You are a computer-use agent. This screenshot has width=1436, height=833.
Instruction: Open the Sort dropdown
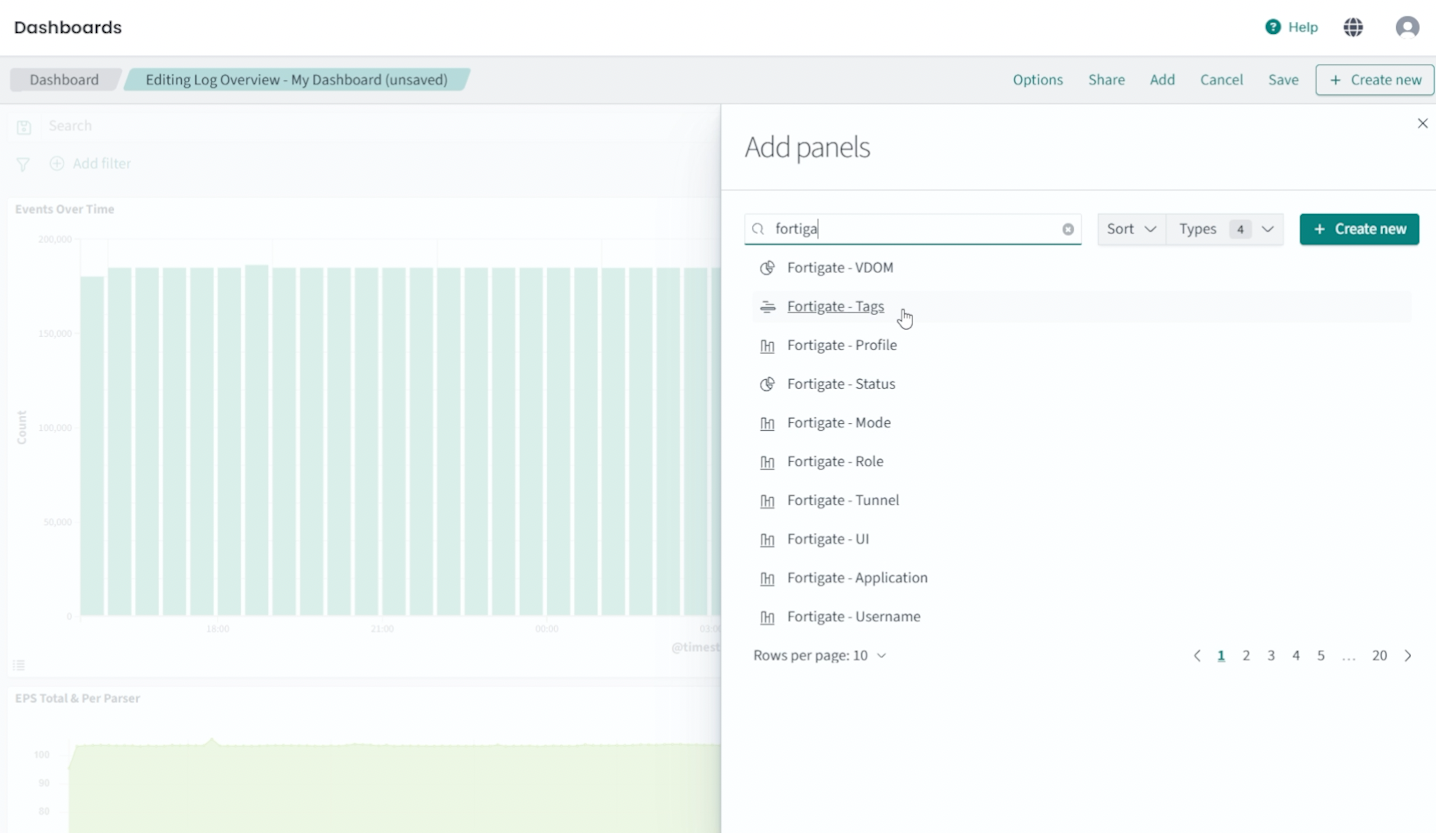pyautogui.click(x=1131, y=229)
